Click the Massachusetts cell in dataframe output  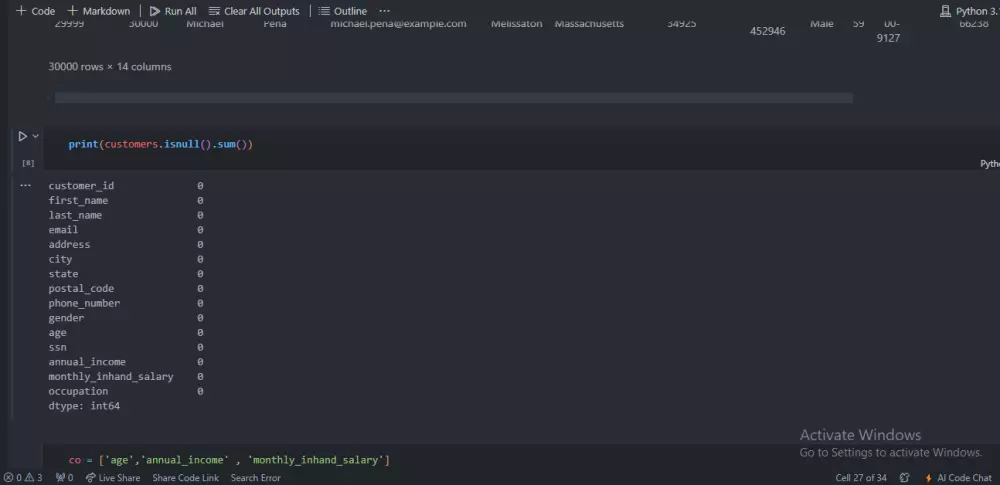click(x=589, y=24)
